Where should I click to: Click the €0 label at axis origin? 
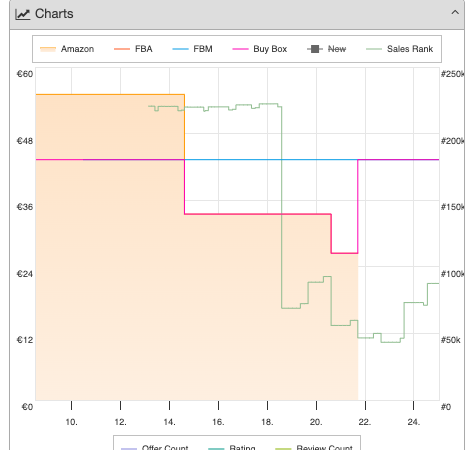click(x=27, y=407)
